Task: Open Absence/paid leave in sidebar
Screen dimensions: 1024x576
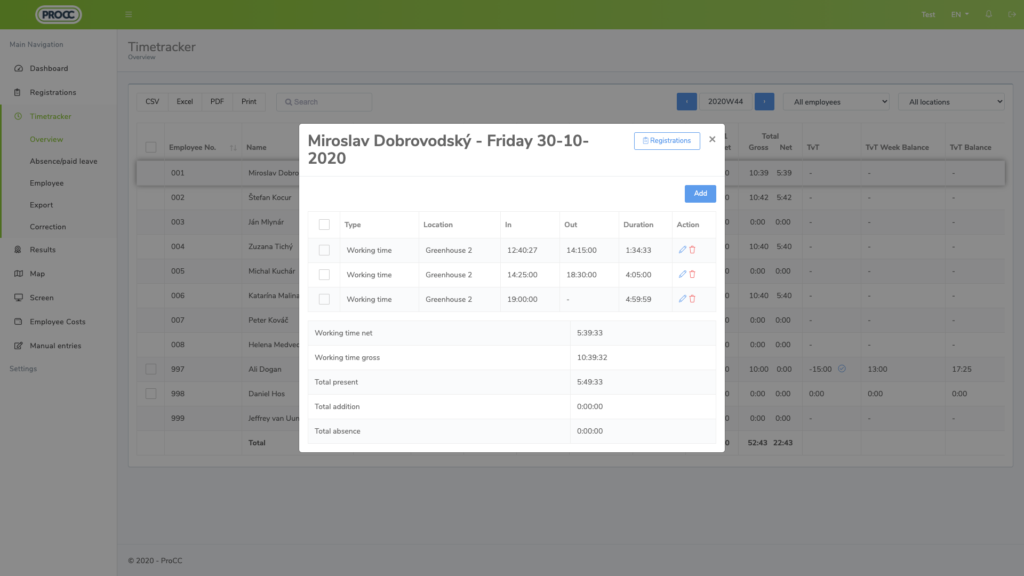Action: [x=63, y=161]
